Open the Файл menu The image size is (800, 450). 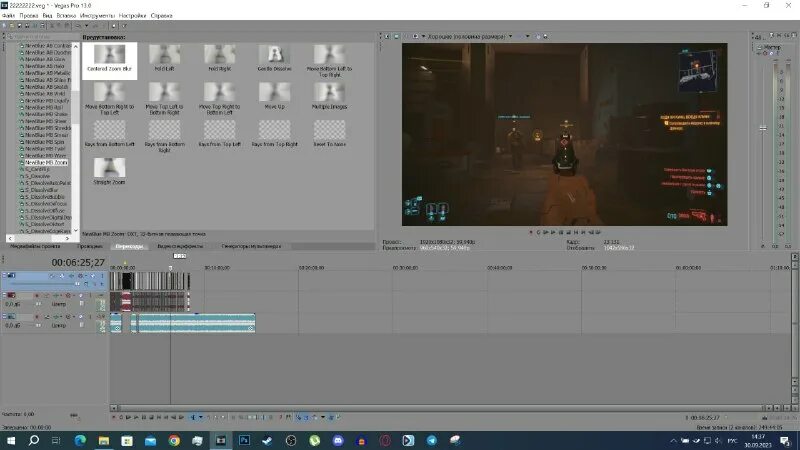(x=8, y=16)
